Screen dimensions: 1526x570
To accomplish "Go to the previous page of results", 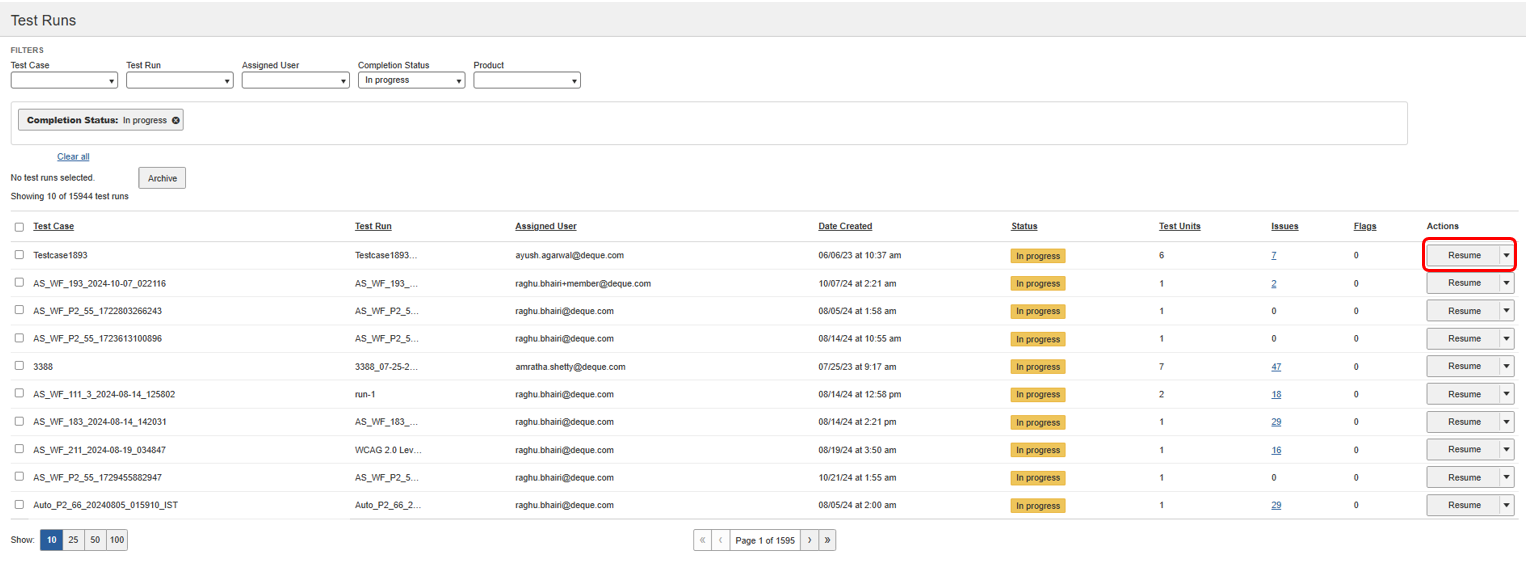I will click(720, 541).
